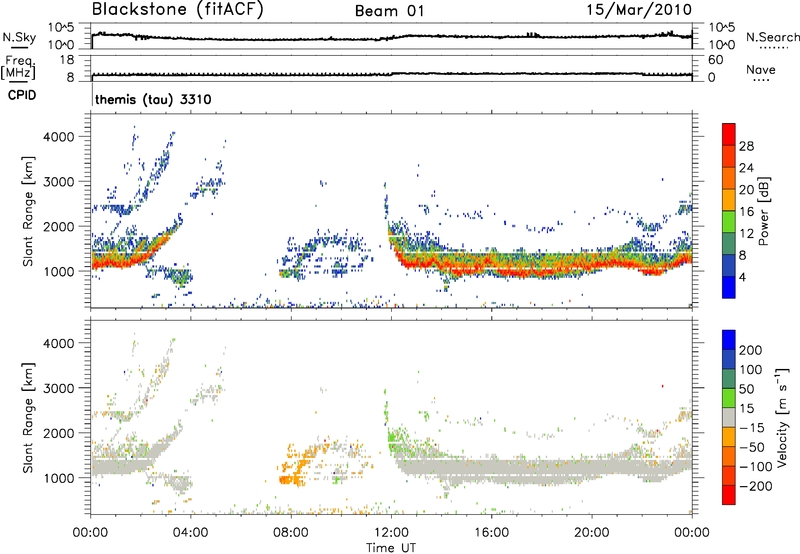
Task: Click the 'Beam 01' heading
Action: click(390, 11)
